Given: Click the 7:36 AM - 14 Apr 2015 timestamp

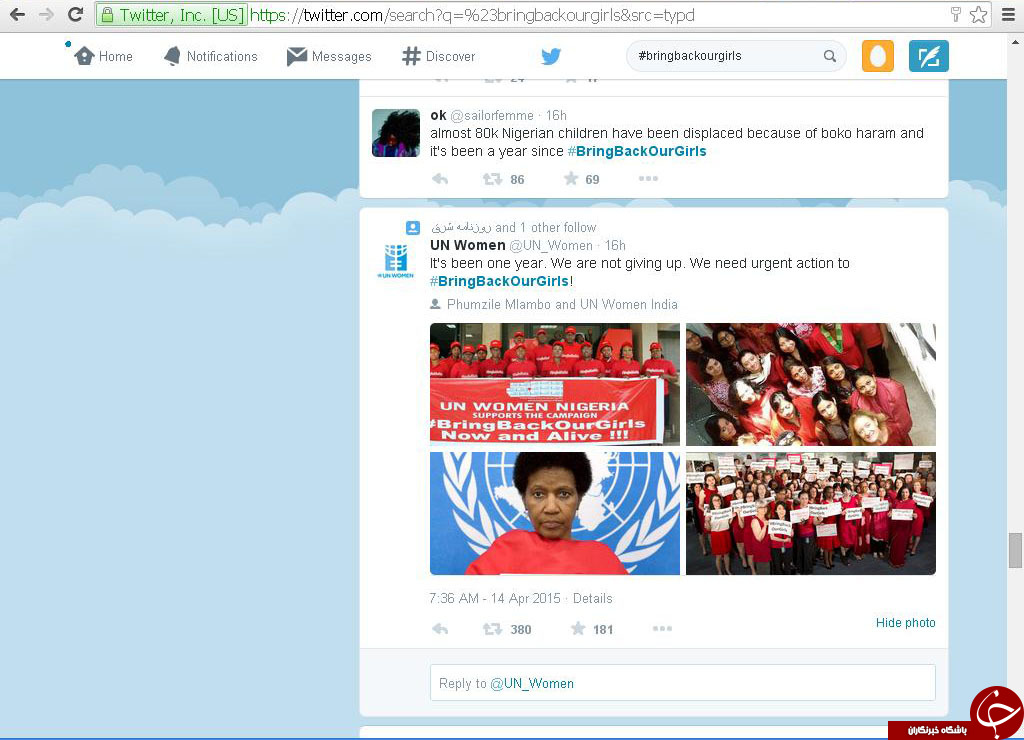Looking at the screenshot, I should tap(494, 598).
